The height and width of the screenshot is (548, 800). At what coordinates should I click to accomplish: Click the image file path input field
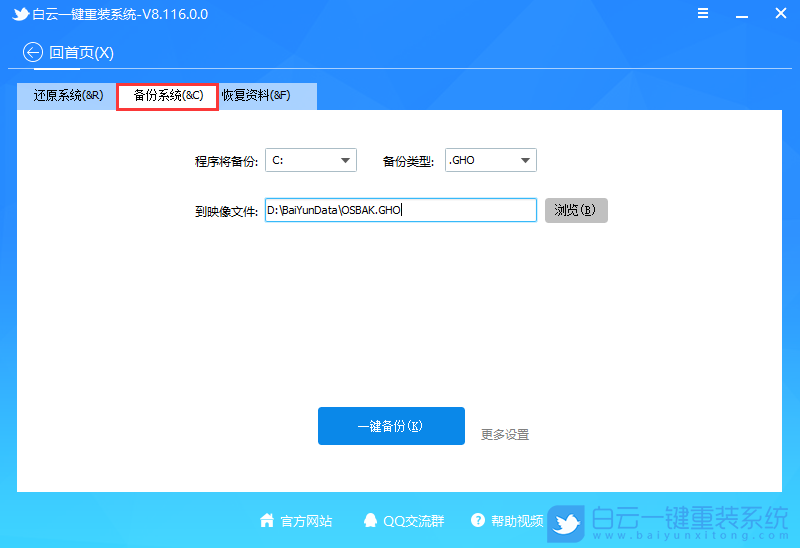[x=401, y=210]
